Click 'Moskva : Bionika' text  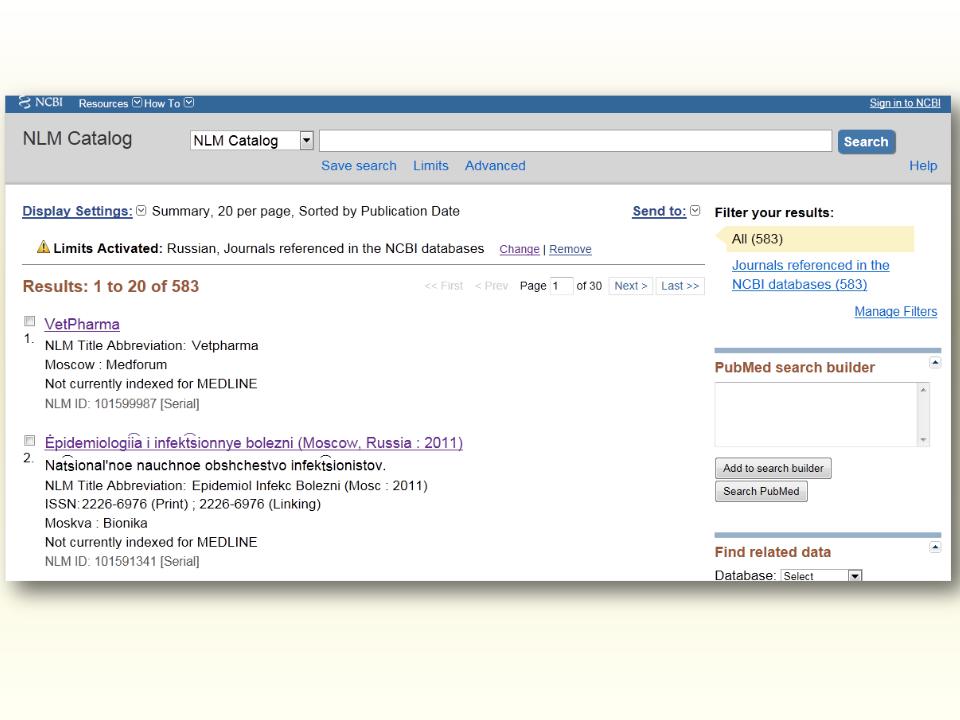pos(96,523)
